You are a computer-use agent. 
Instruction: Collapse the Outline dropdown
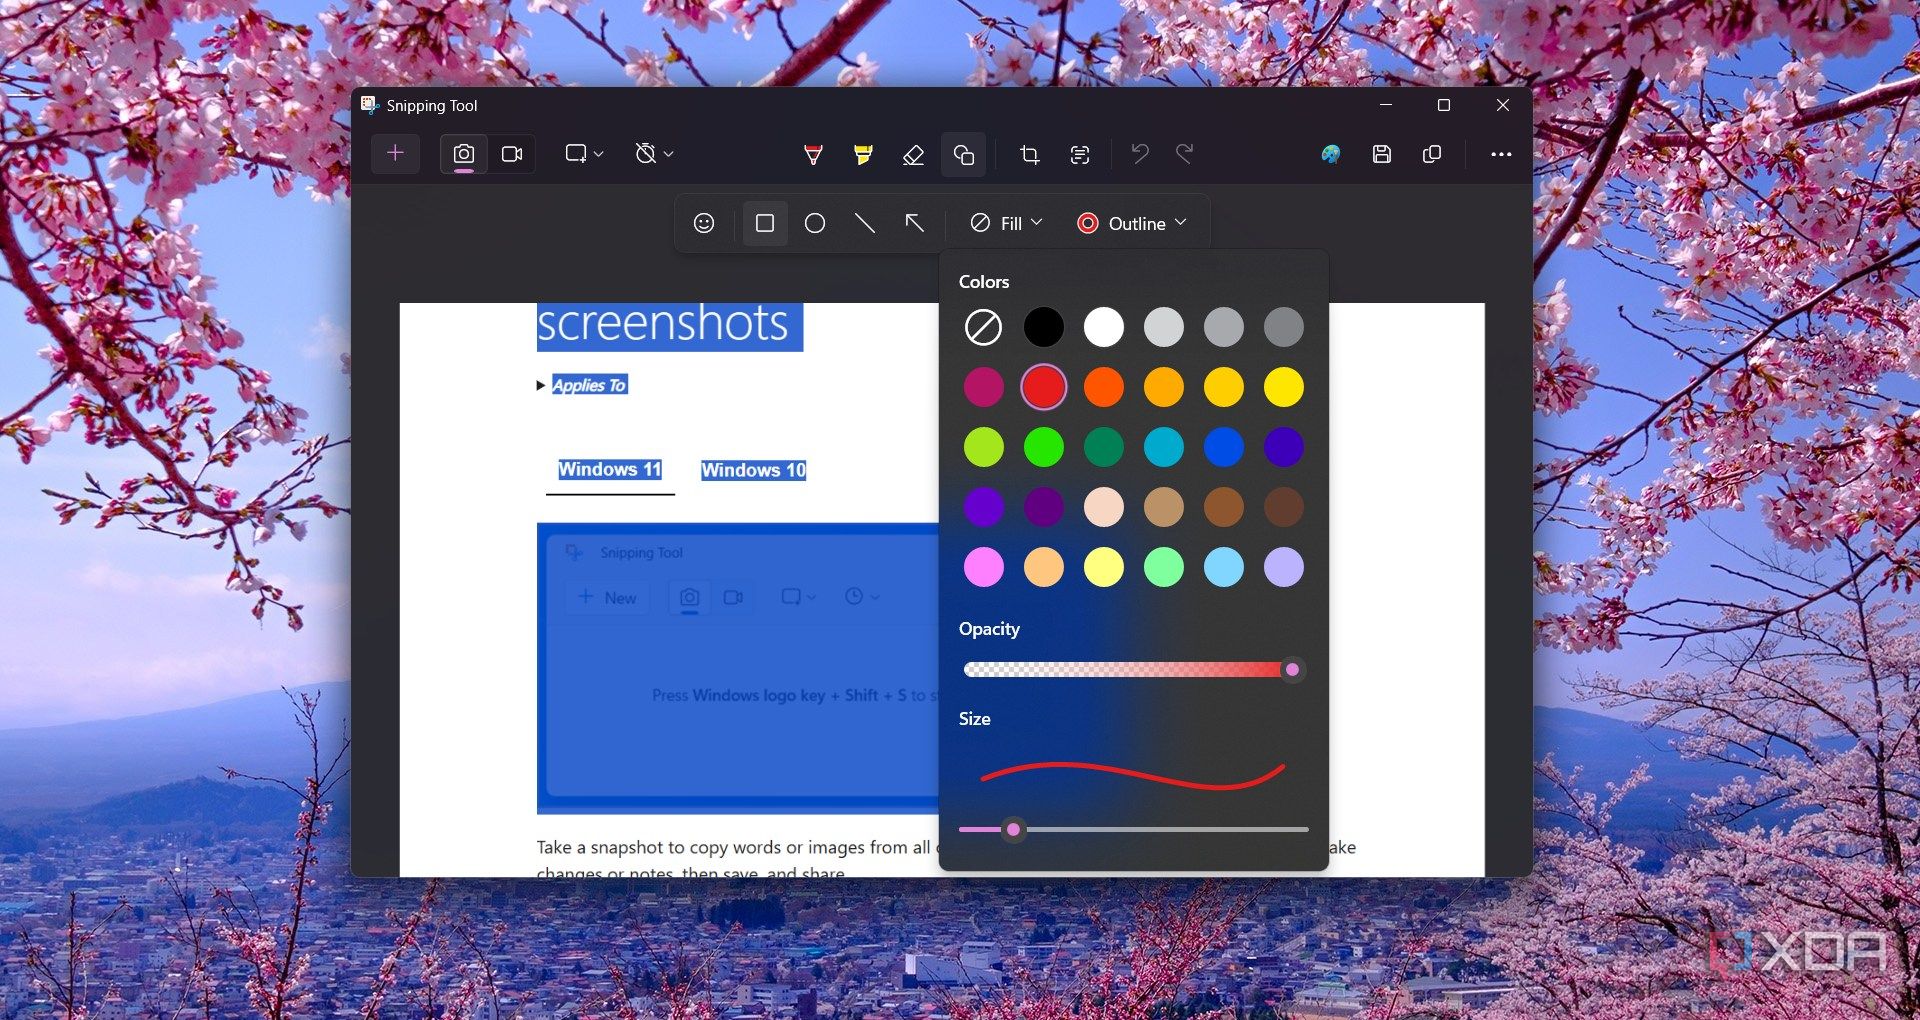(x=1132, y=223)
